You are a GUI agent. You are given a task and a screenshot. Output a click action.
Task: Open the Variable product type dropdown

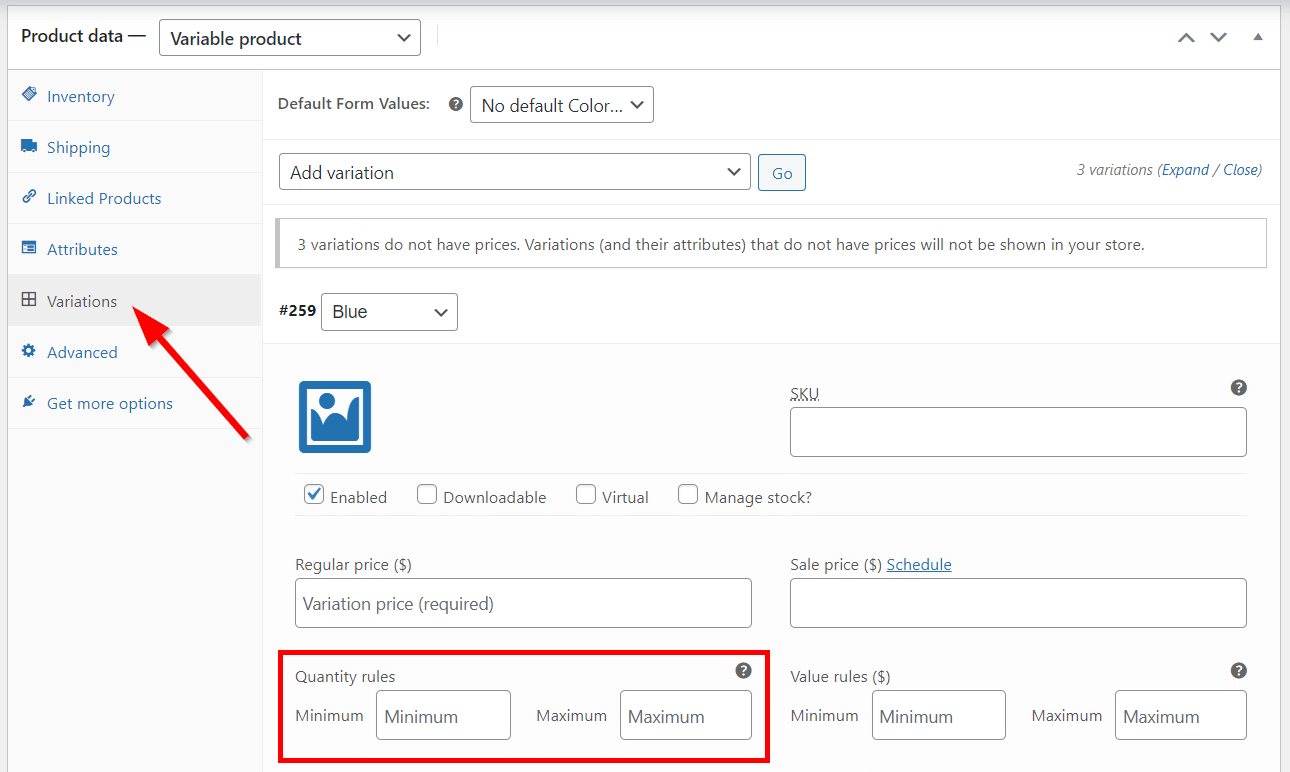click(x=290, y=38)
